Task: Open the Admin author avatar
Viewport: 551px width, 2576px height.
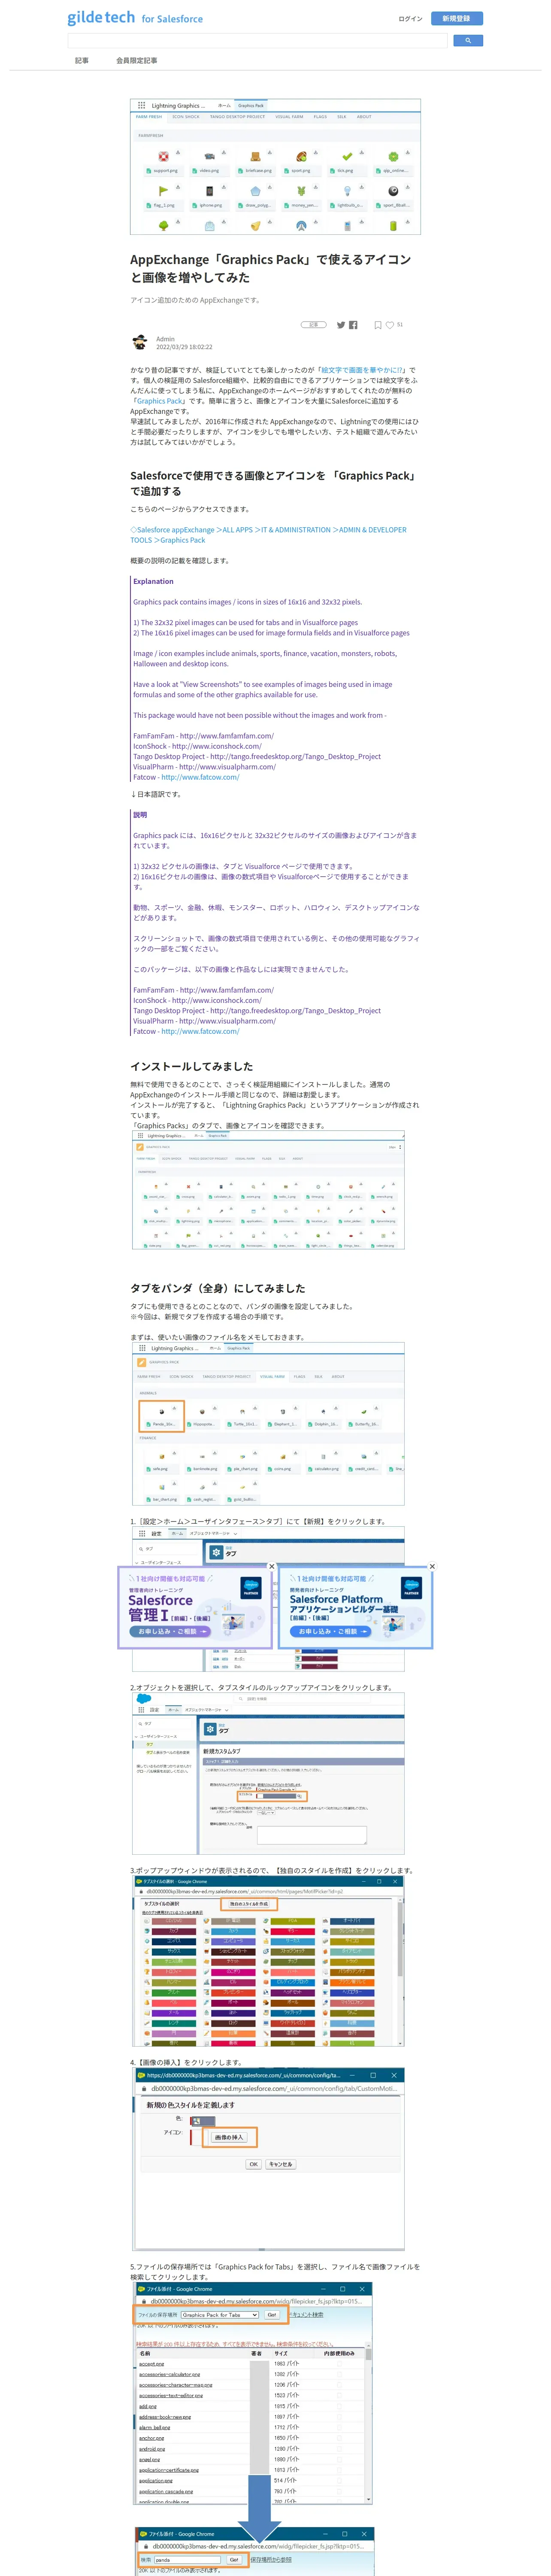Action: tap(140, 342)
